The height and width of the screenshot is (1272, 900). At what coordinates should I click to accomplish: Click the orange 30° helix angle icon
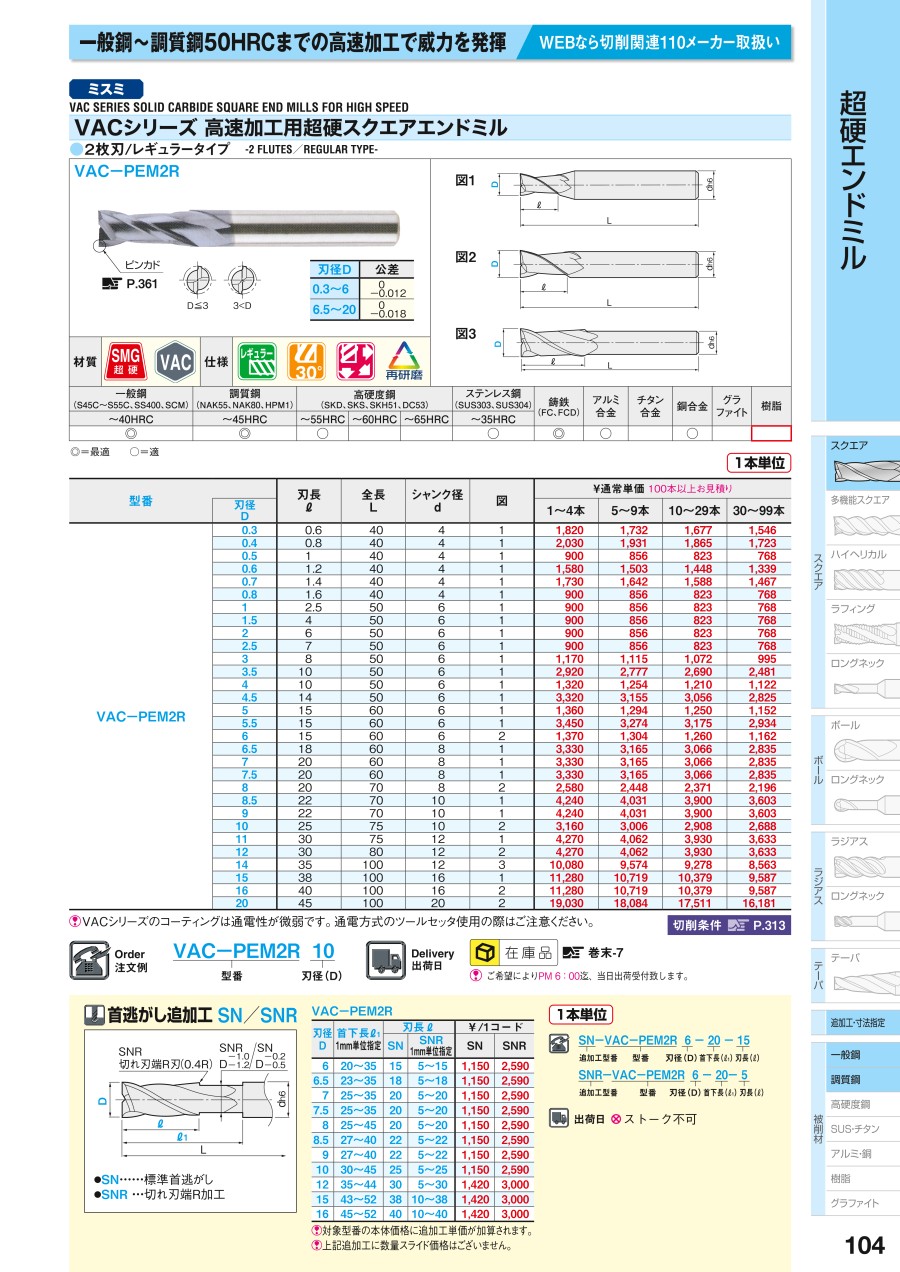(x=306, y=361)
